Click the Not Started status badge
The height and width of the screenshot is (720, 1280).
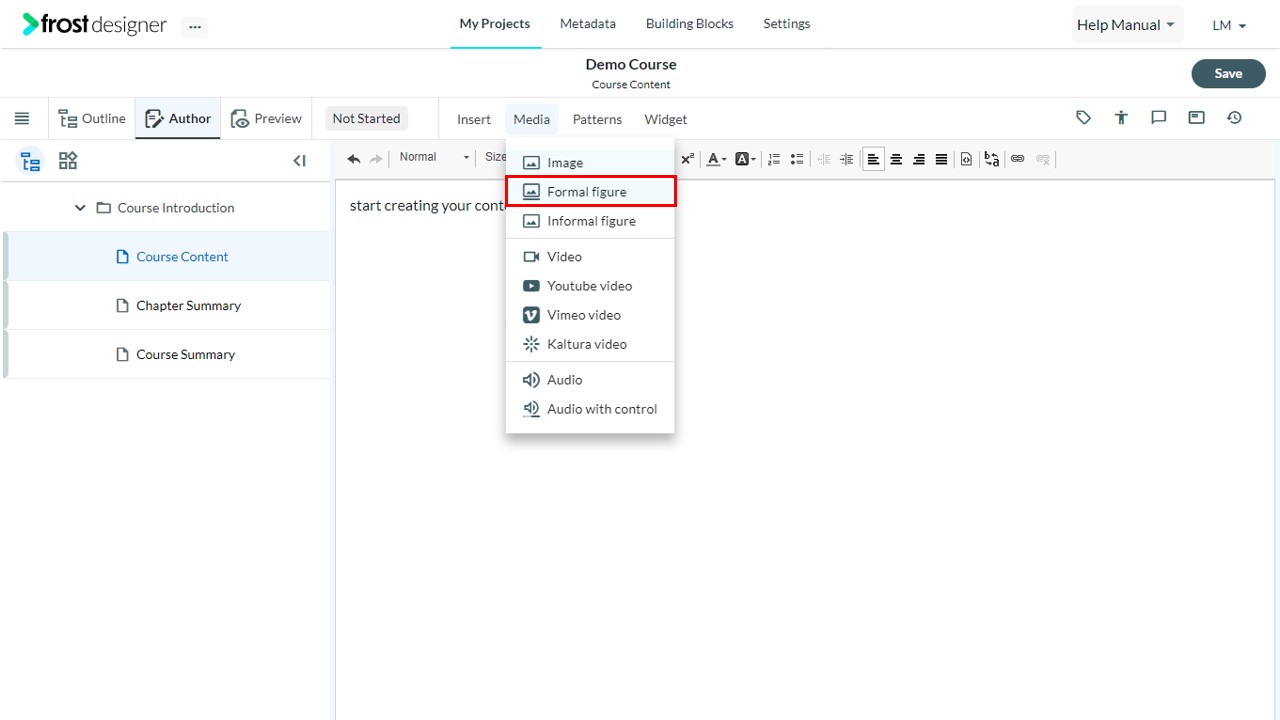(x=366, y=119)
